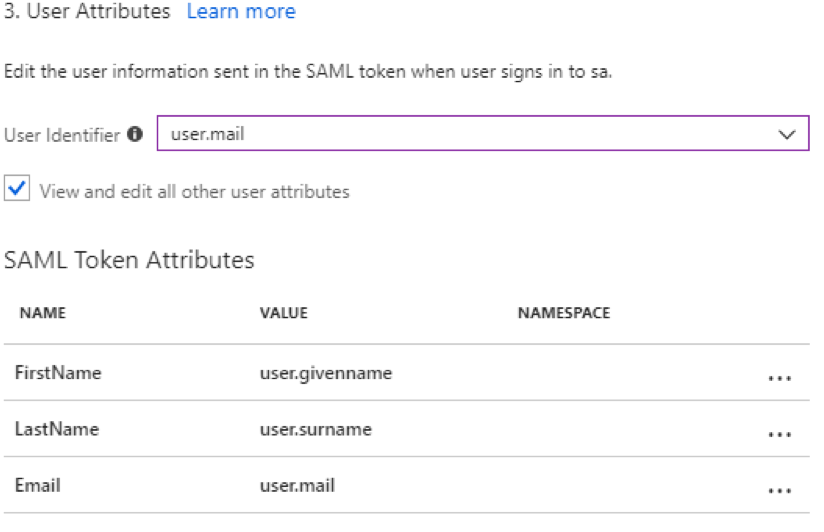Sort by the NAME column header

[42, 313]
